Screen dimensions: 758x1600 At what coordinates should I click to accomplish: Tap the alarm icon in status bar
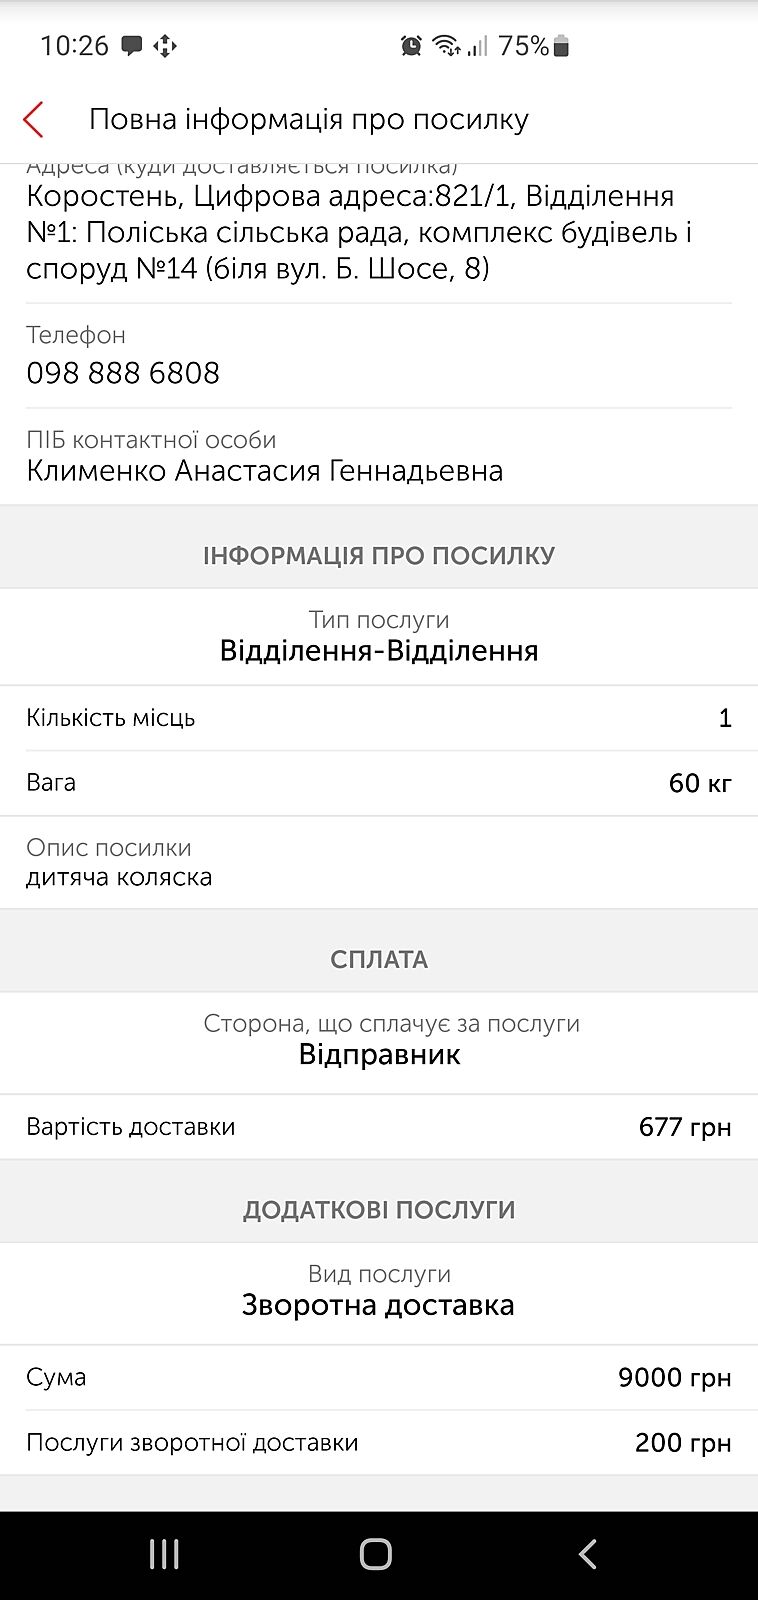(411, 46)
